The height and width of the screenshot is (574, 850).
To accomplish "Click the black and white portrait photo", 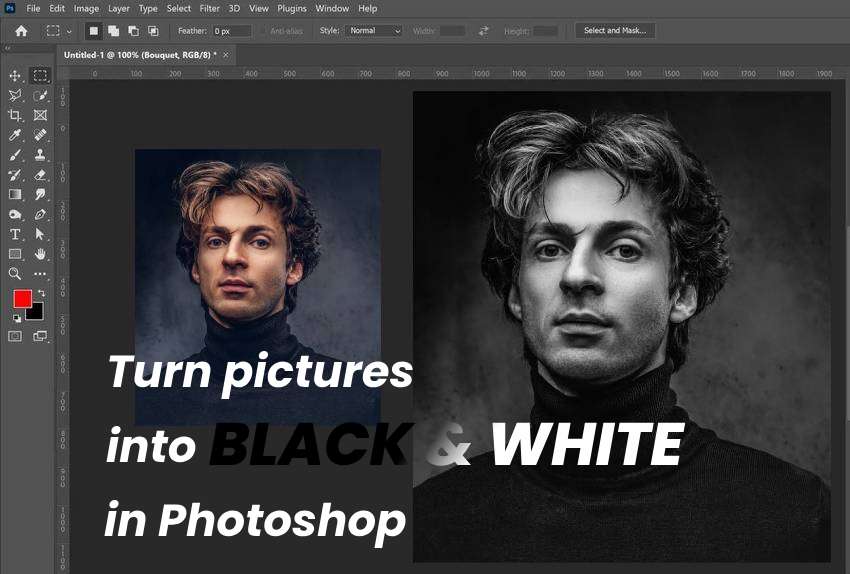I will tap(622, 327).
